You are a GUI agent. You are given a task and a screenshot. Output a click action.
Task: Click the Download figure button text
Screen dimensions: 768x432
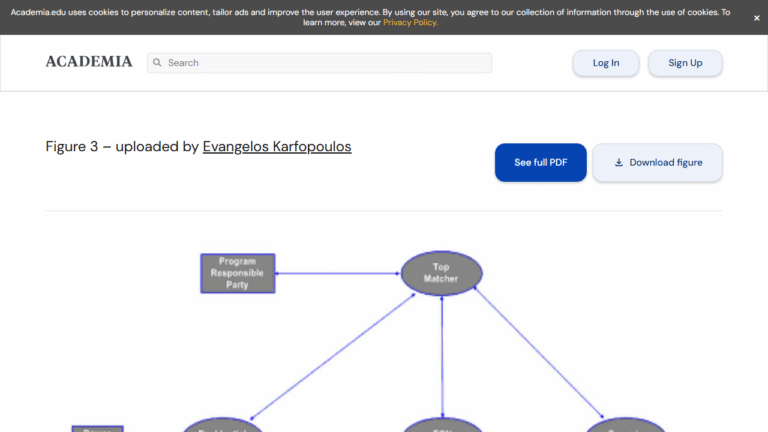665,163
